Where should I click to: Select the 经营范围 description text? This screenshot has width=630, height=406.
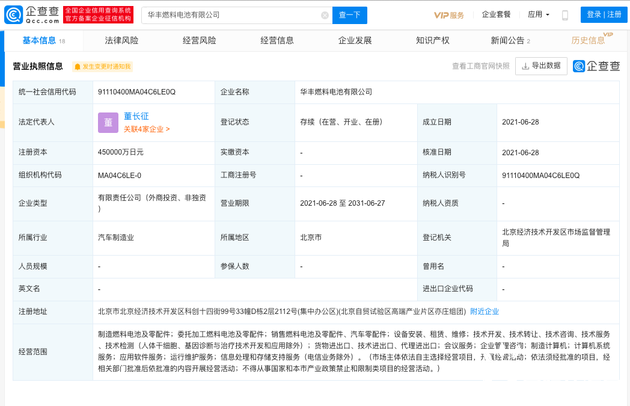[x=354, y=351]
